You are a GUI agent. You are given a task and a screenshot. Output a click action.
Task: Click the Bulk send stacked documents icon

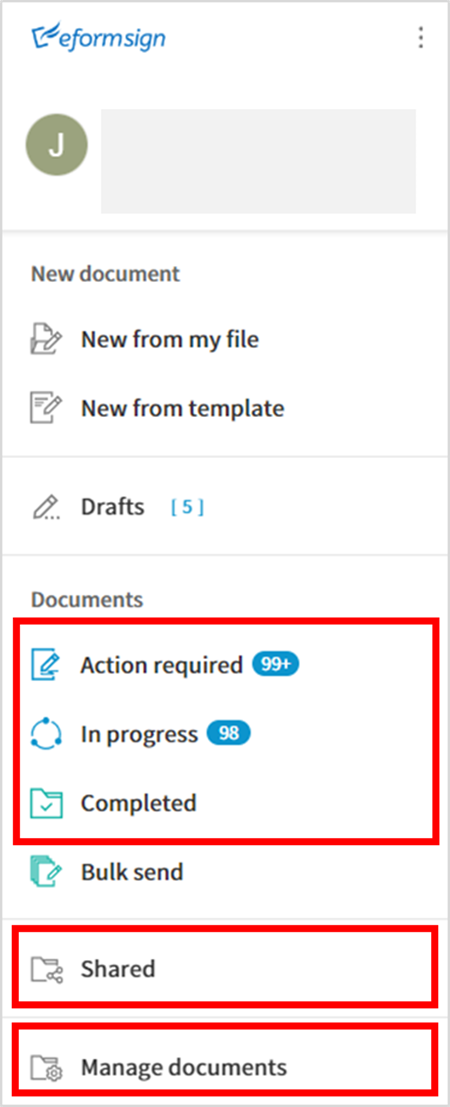(x=46, y=872)
